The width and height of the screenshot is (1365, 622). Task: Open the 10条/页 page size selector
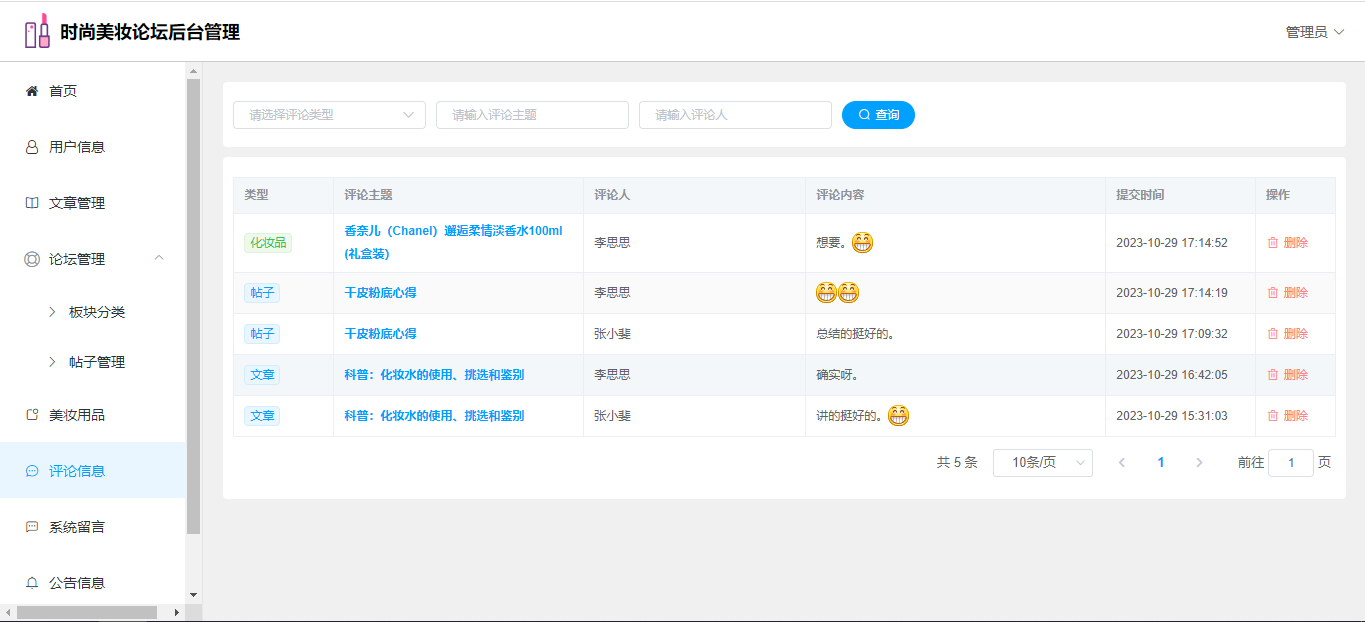(1042, 463)
